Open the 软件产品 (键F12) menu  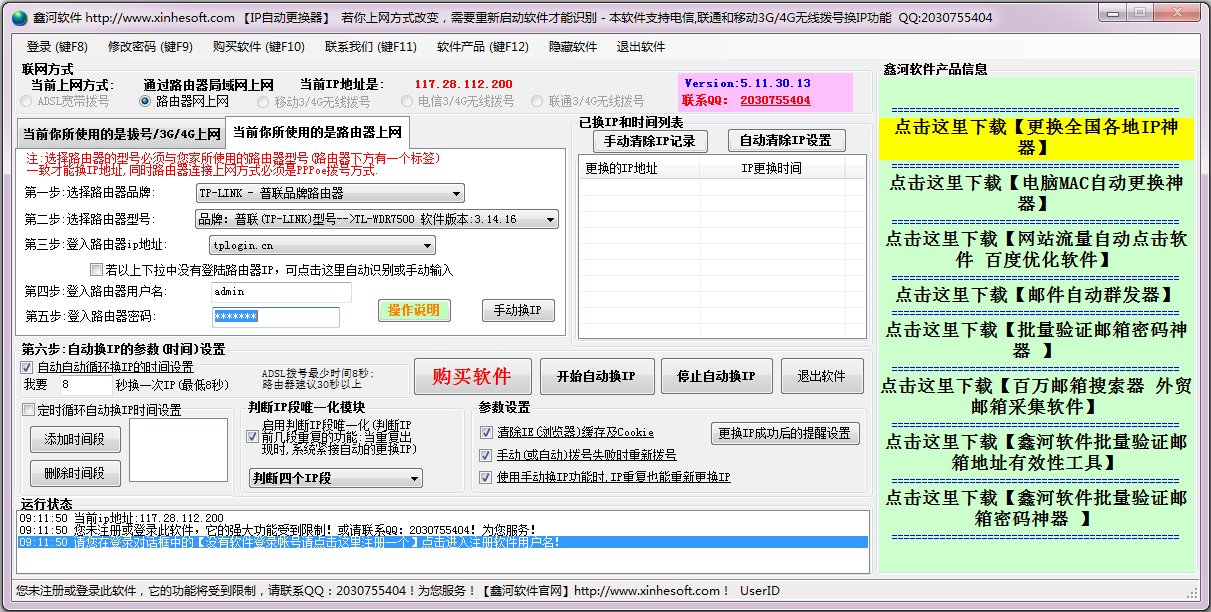483,47
